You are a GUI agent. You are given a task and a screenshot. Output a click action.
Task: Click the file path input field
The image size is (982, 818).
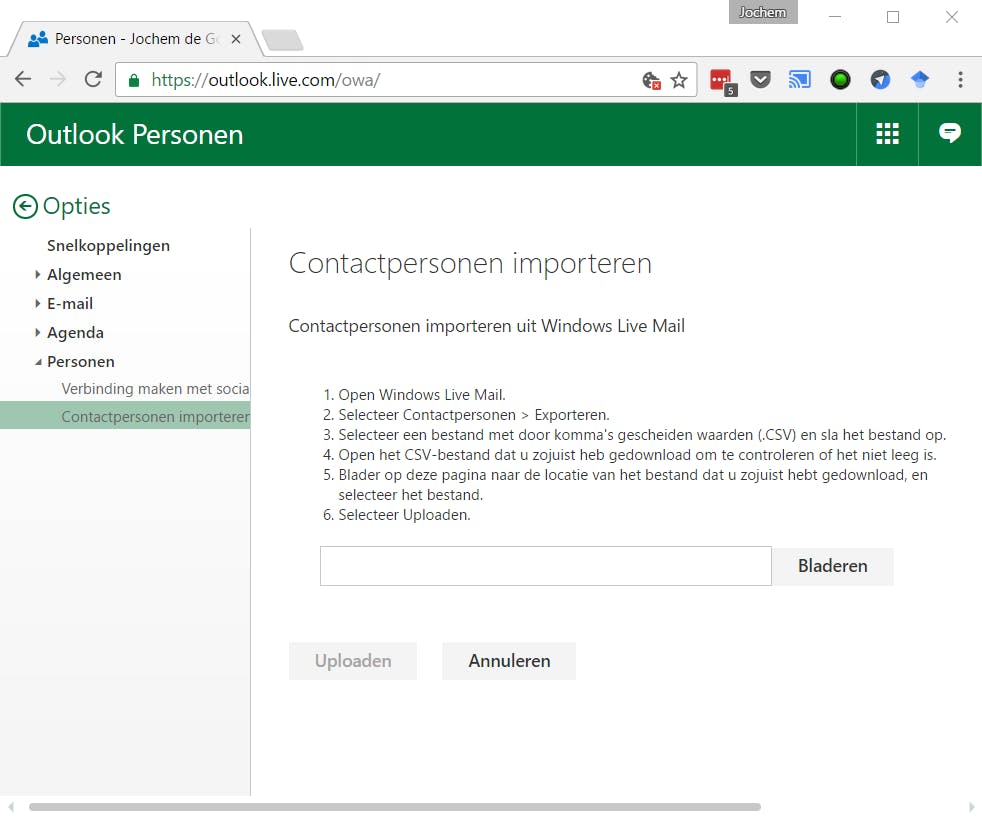click(x=545, y=566)
